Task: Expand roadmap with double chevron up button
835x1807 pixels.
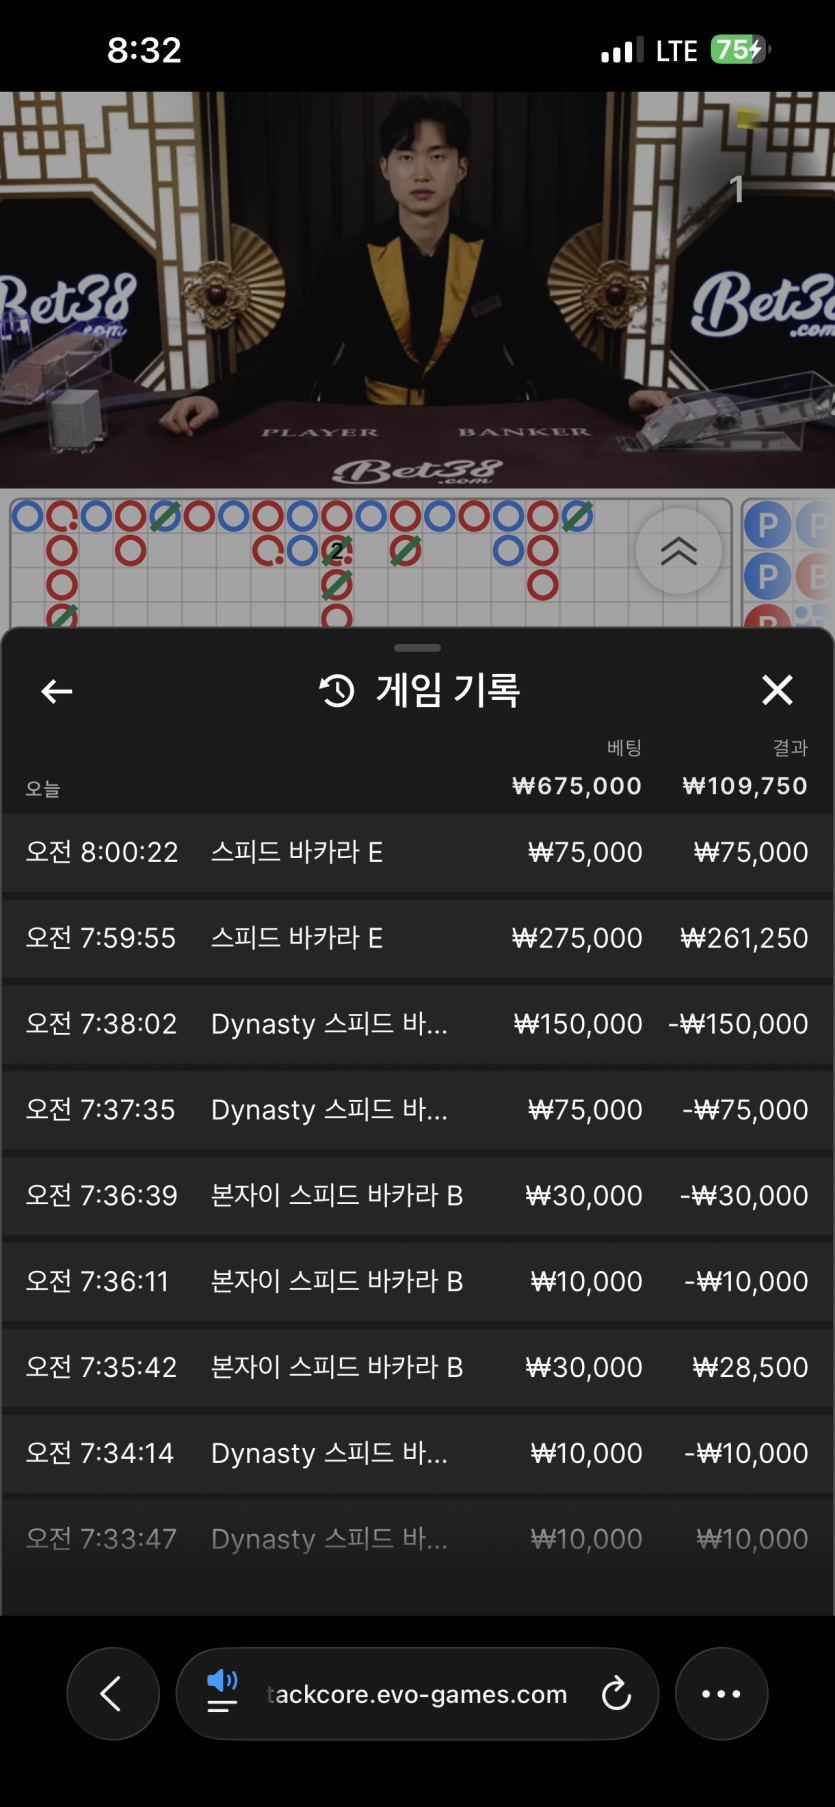Action: (679, 551)
